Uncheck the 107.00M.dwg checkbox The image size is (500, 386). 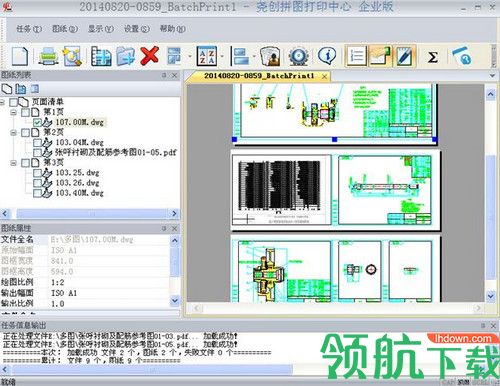pyautogui.click(x=37, y=122)
